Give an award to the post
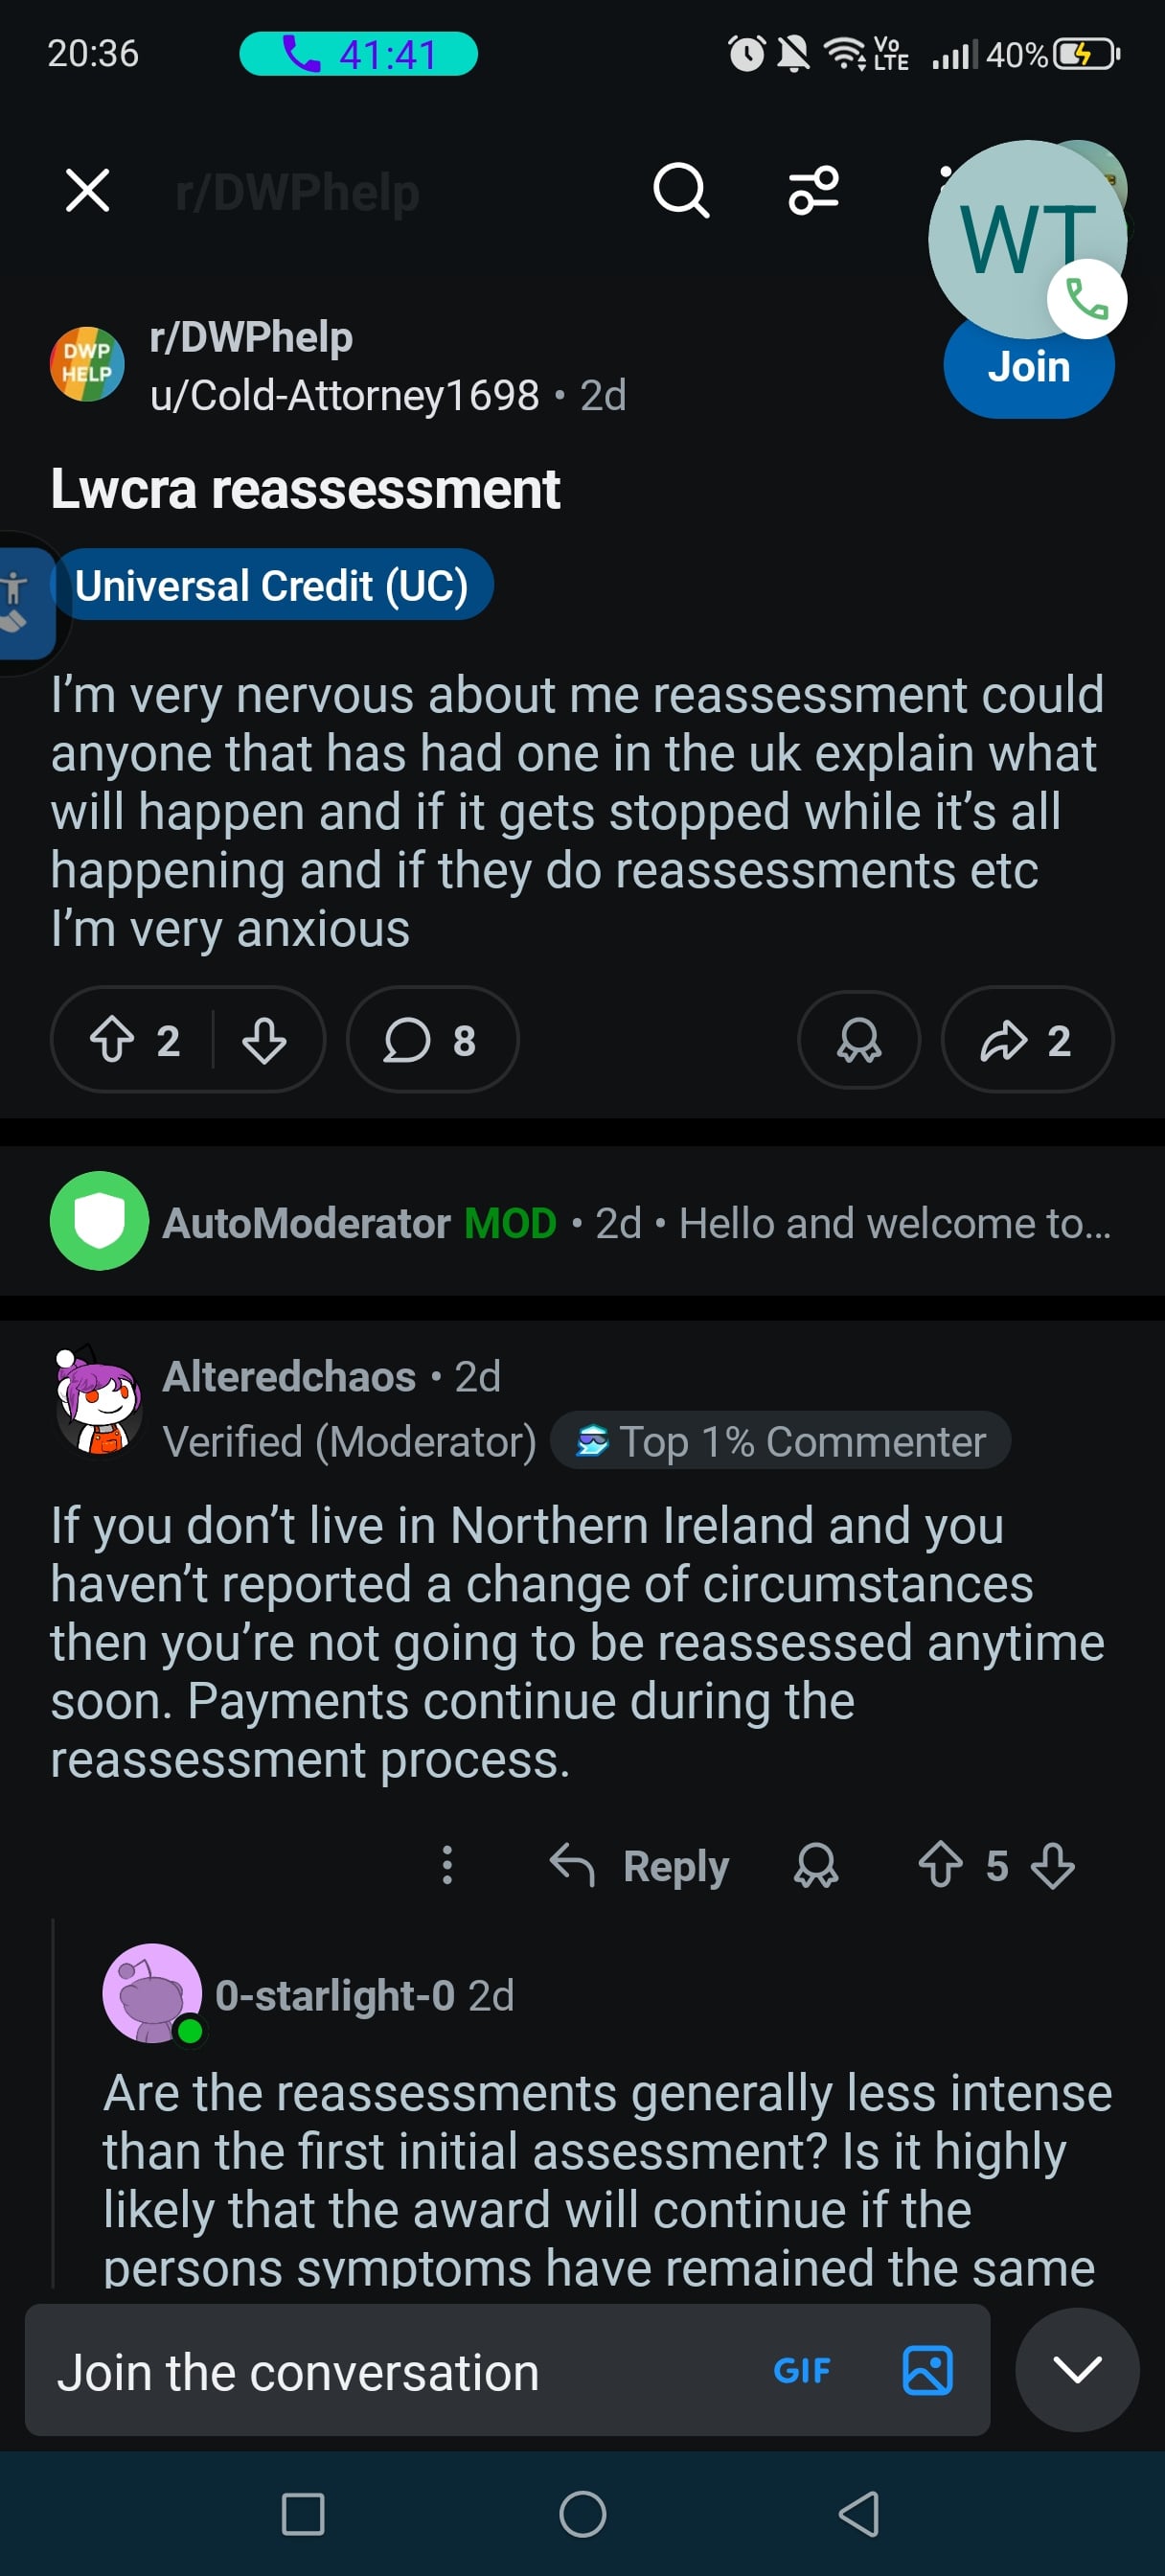The height and width of the screenshot is (2576, 1165). [858, 1040]
